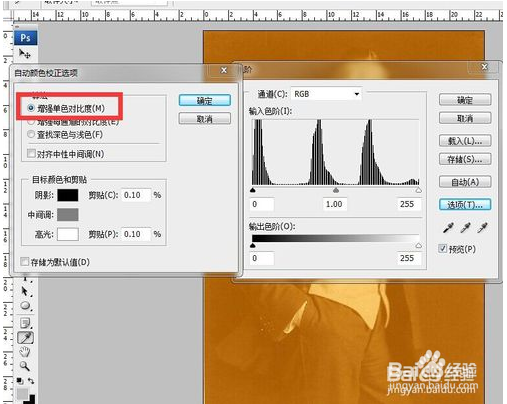The height and width of the screenshot is (404, 507).
Task: Open the 阴影 black color swatch
Action: (x=68, y=195)
